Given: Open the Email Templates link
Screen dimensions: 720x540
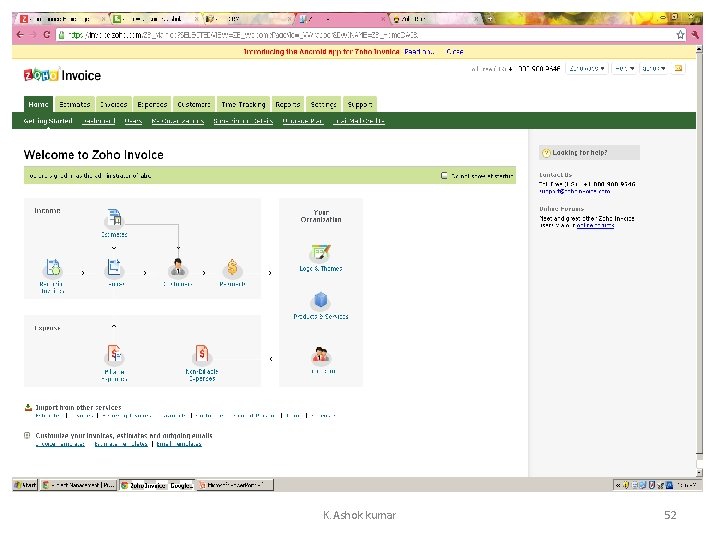Looking at the screenshot, I should (179, 444).
